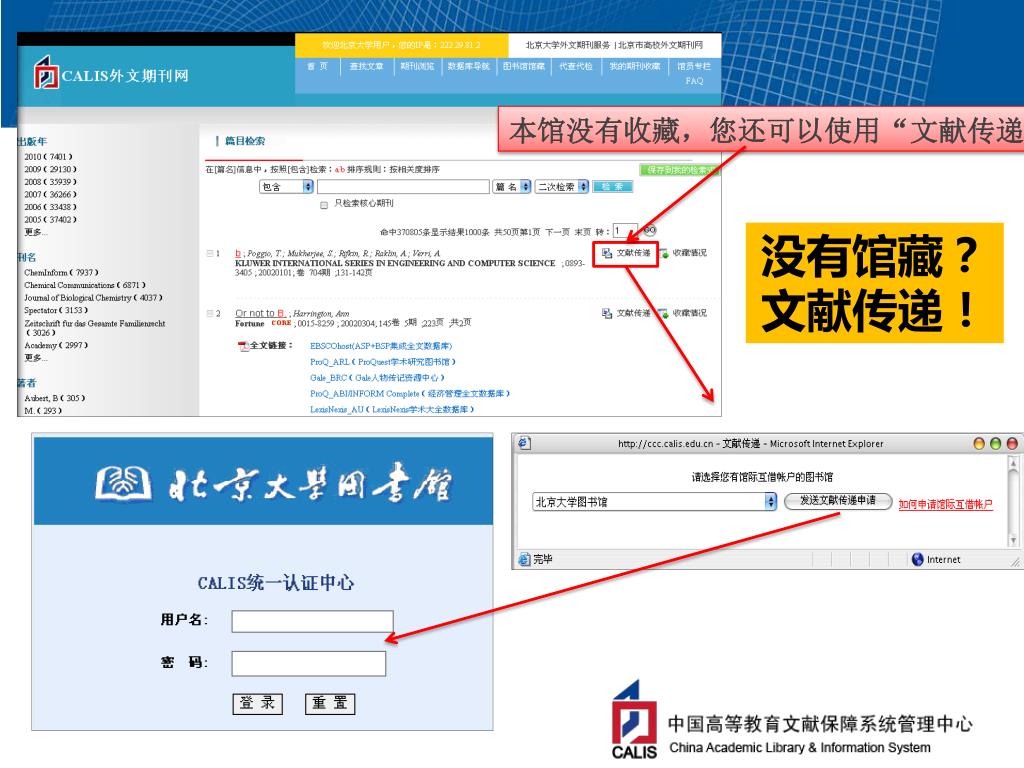Tick the checkbox for result 1
The image size is (1024, 768).
[210, 253]
